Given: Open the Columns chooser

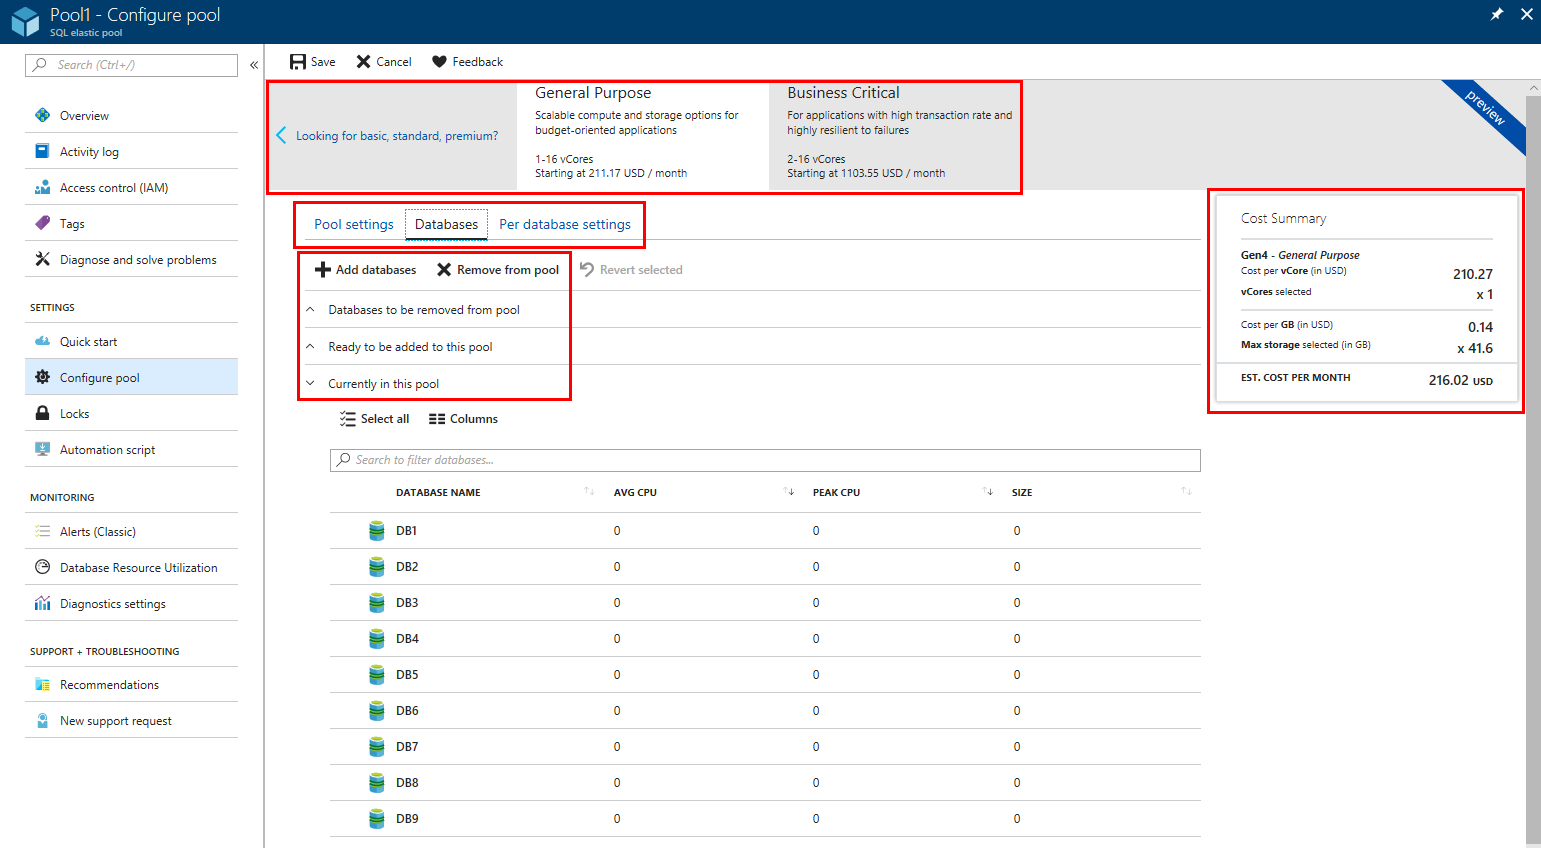Looking at the screenshot, I should (x=463, y=419).
